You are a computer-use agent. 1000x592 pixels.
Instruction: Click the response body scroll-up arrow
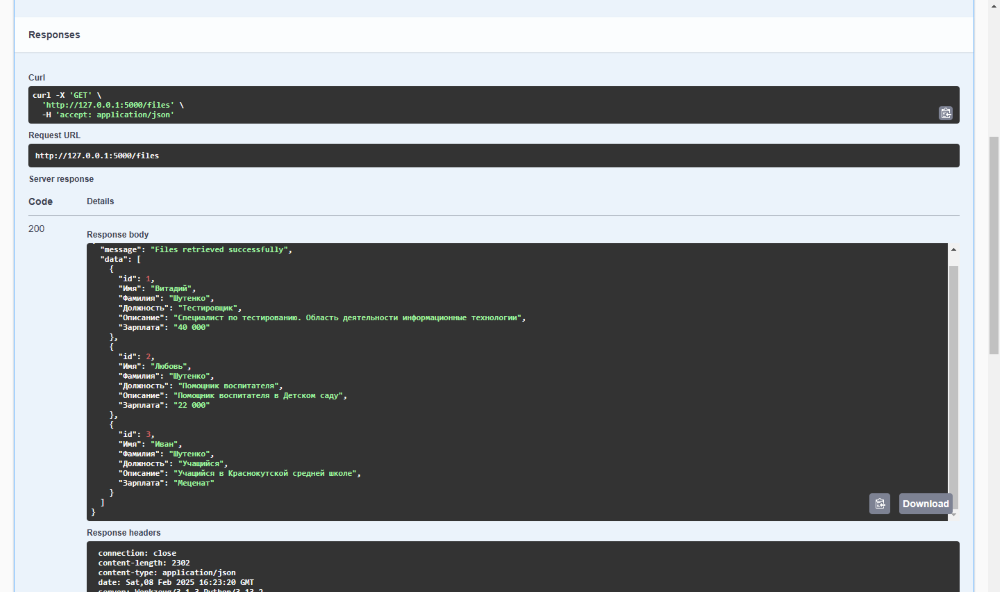953,249
